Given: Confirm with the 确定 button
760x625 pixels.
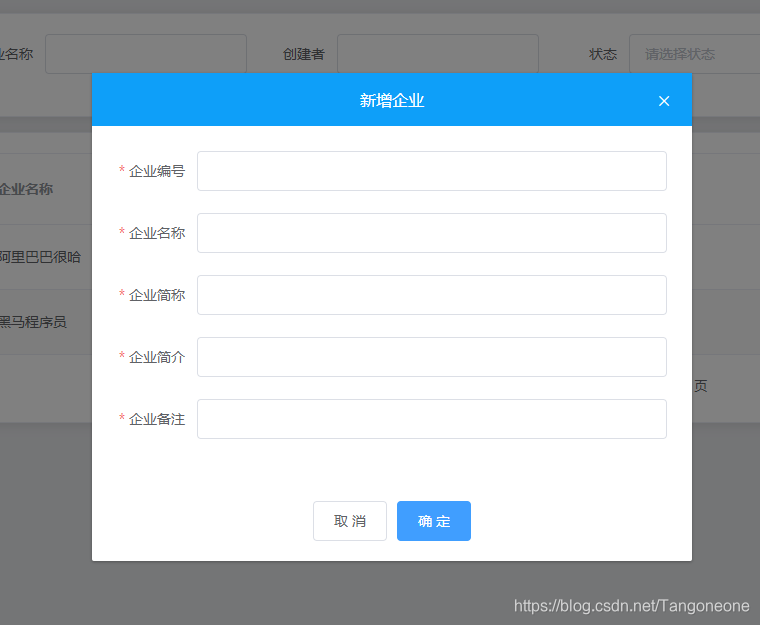Looking at the screenshot, I should [x=433, y=521].
